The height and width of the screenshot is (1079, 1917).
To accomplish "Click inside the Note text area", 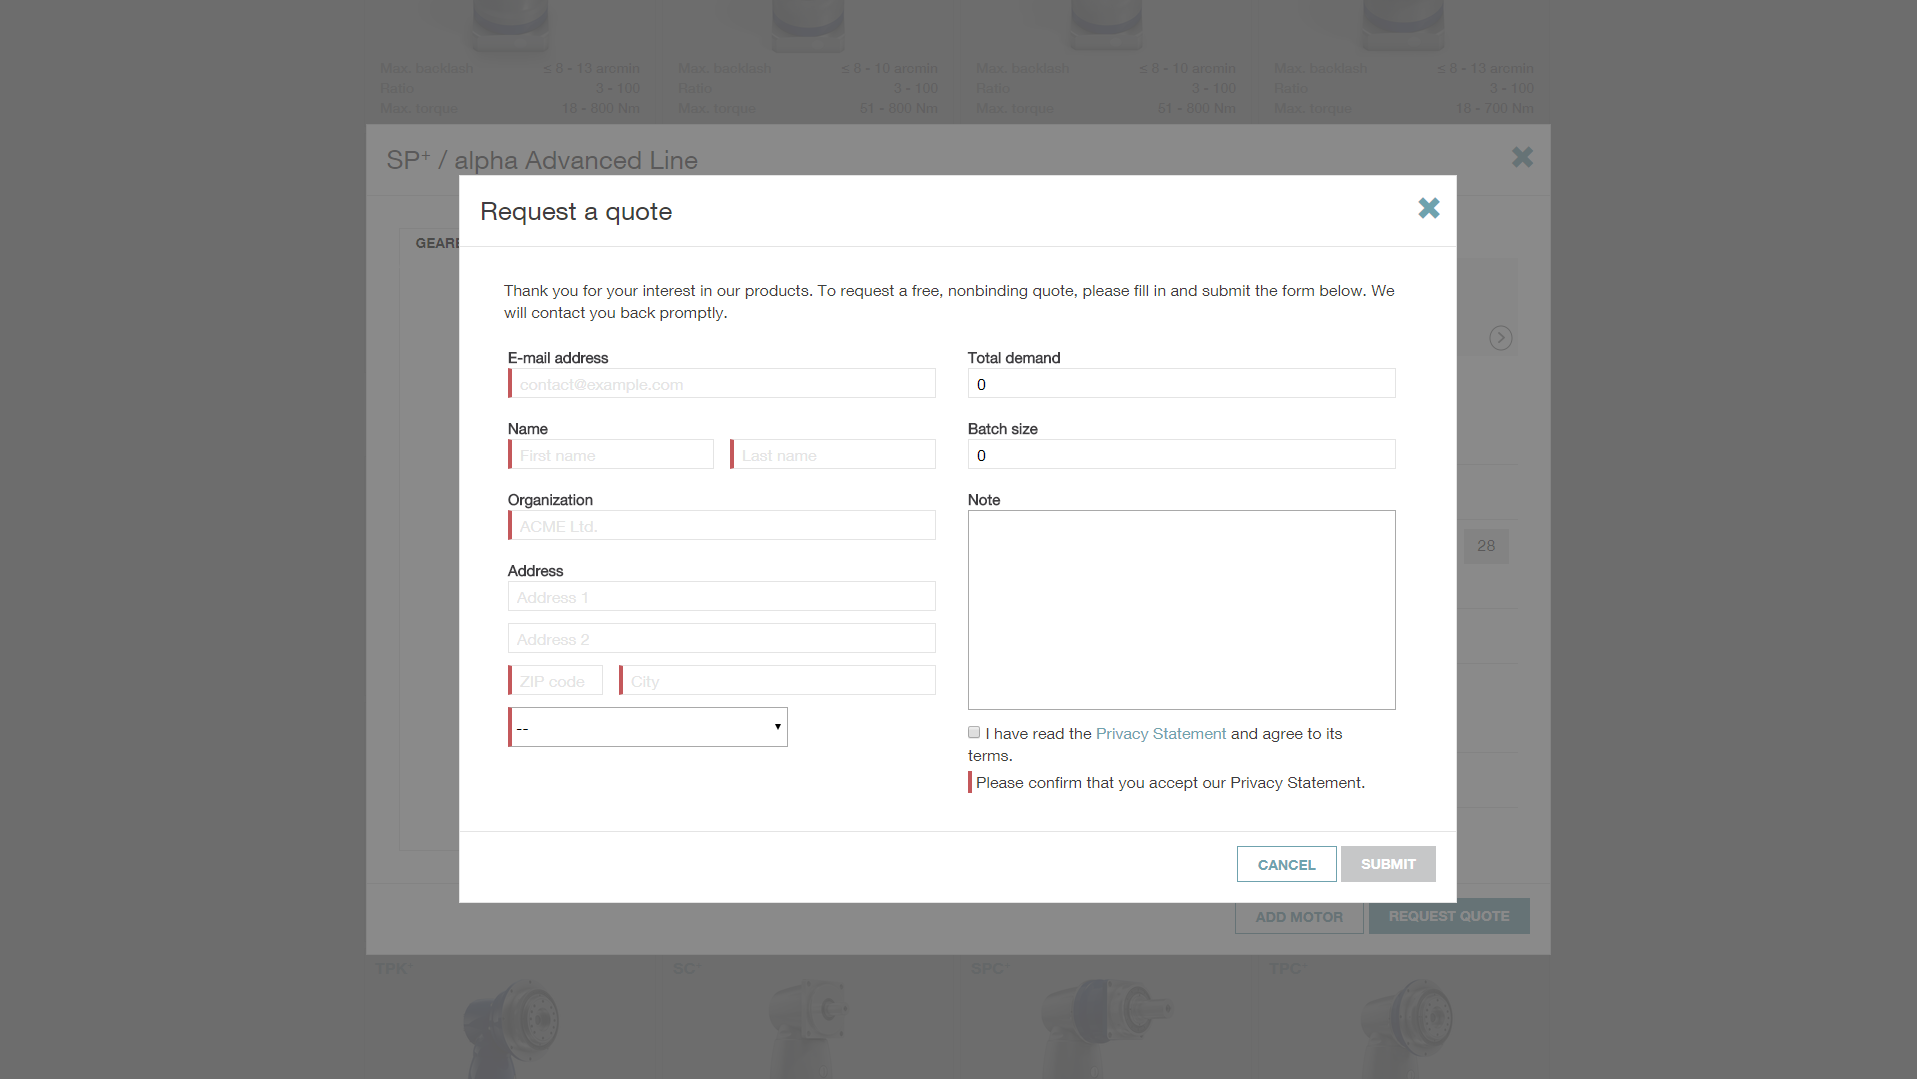I will pos(1181,610).
